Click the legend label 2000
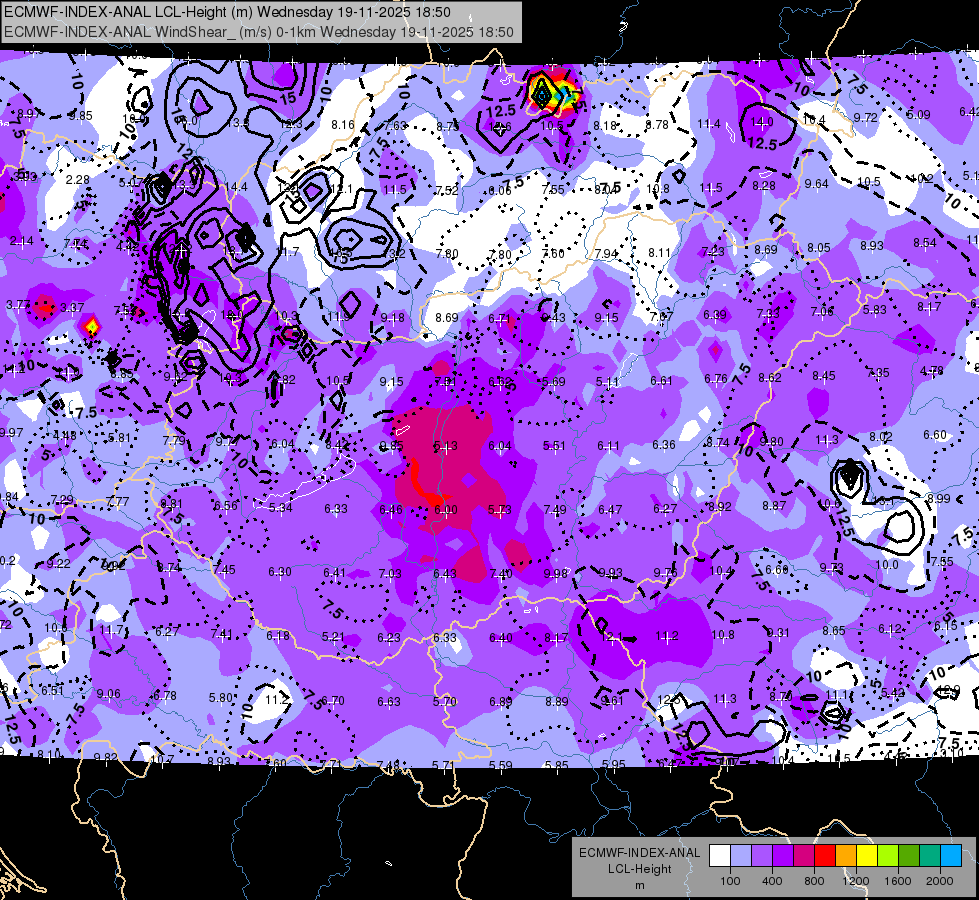The width and height of the screenshot is (979, 900). click(x=940, y=881)
